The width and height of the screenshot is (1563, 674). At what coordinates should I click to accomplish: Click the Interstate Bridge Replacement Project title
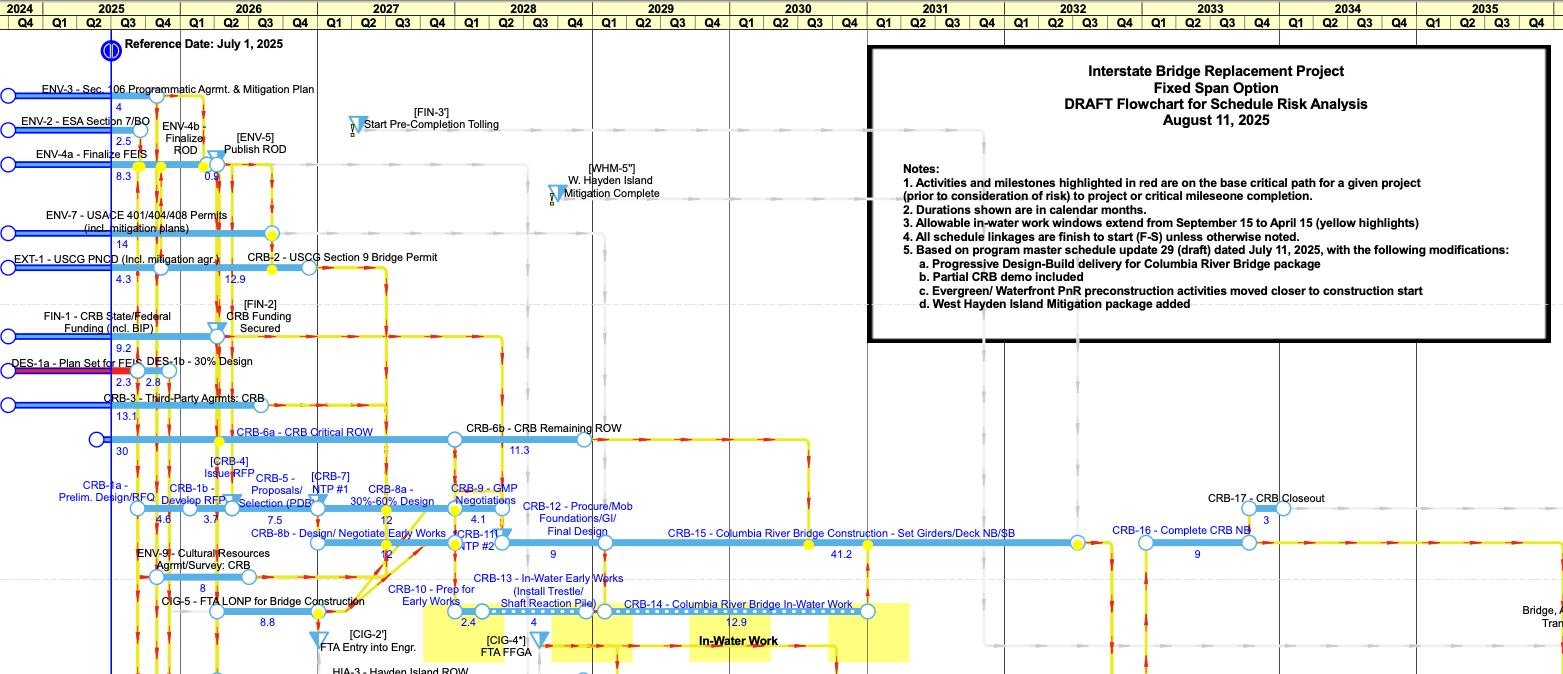pos(1215,71)
